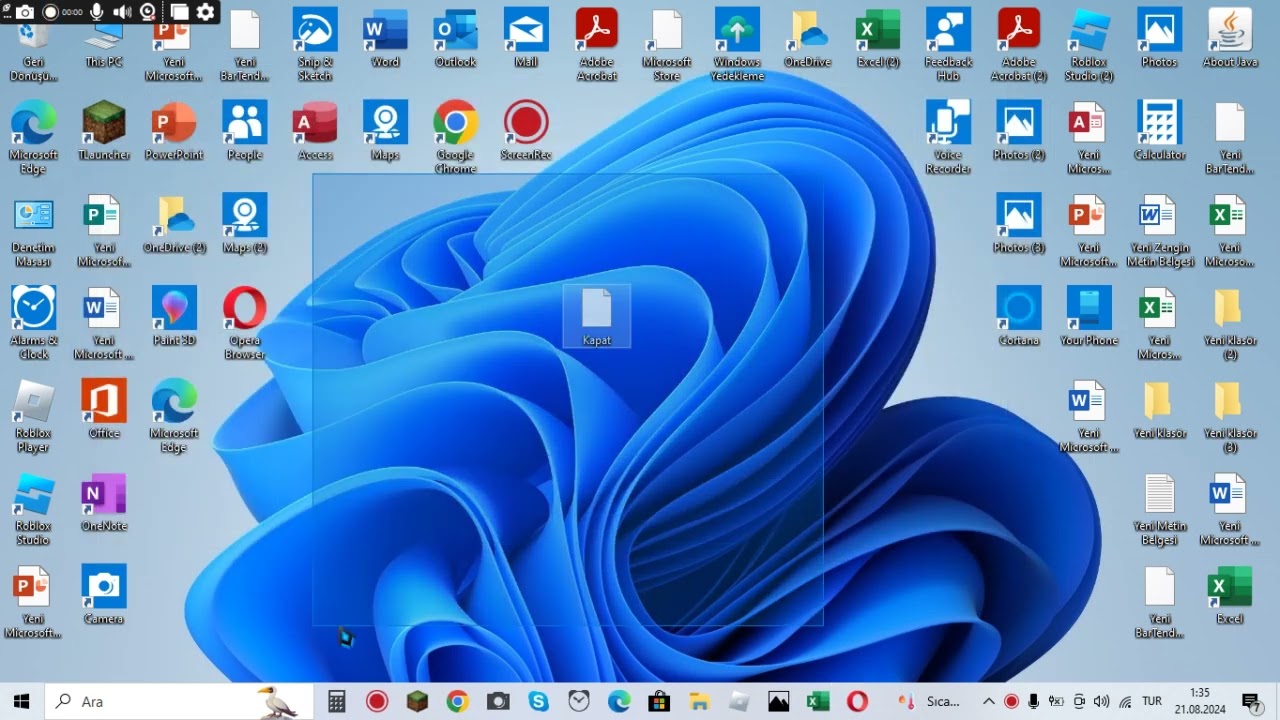Launch the Roblox Player shortcut
Viewport: 1280px width, 720px height.
33,417
